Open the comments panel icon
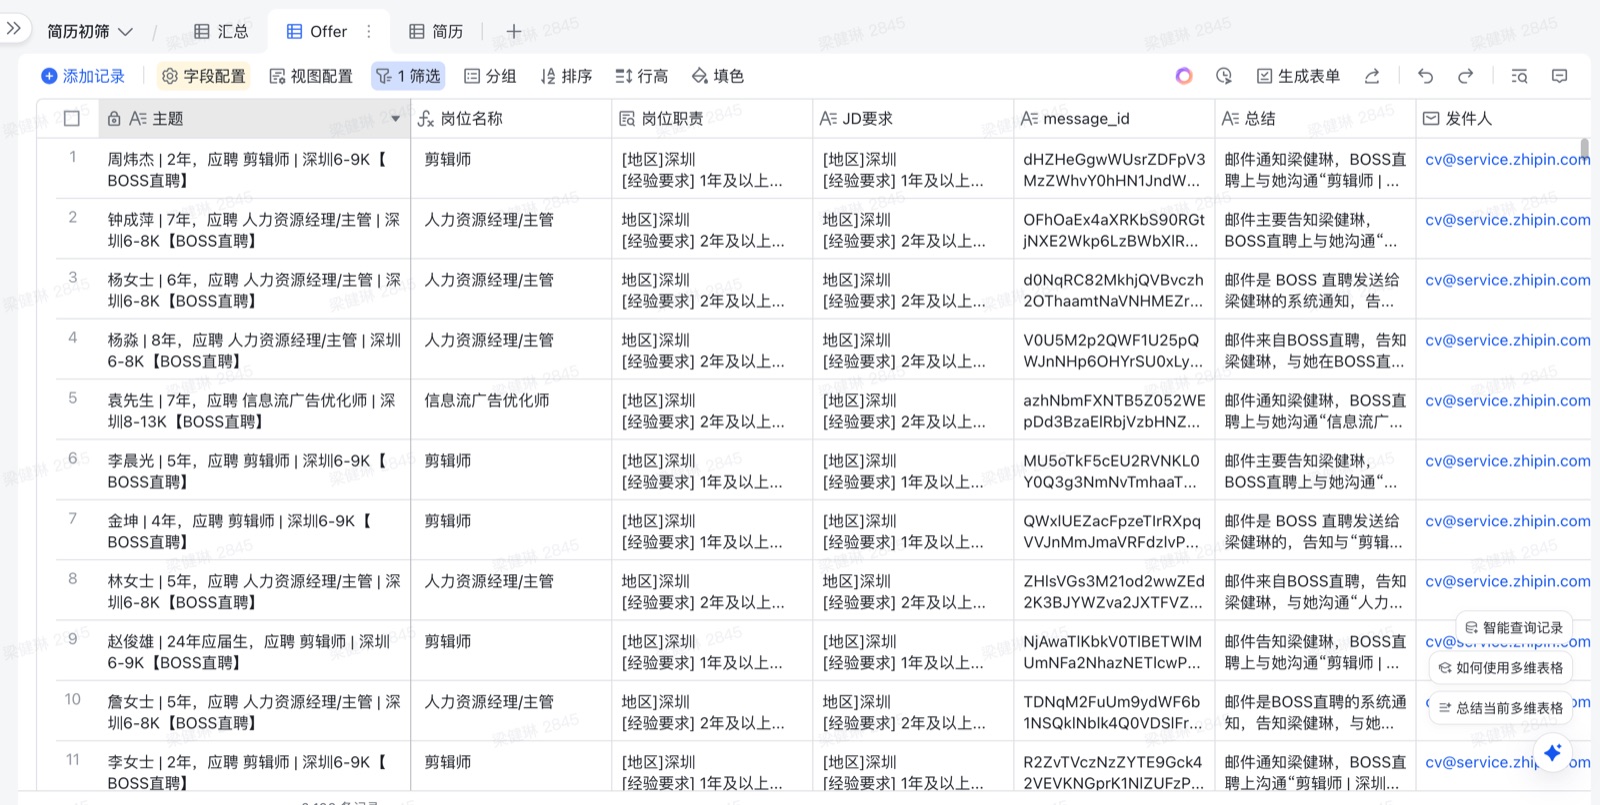 pos(1559,76)
